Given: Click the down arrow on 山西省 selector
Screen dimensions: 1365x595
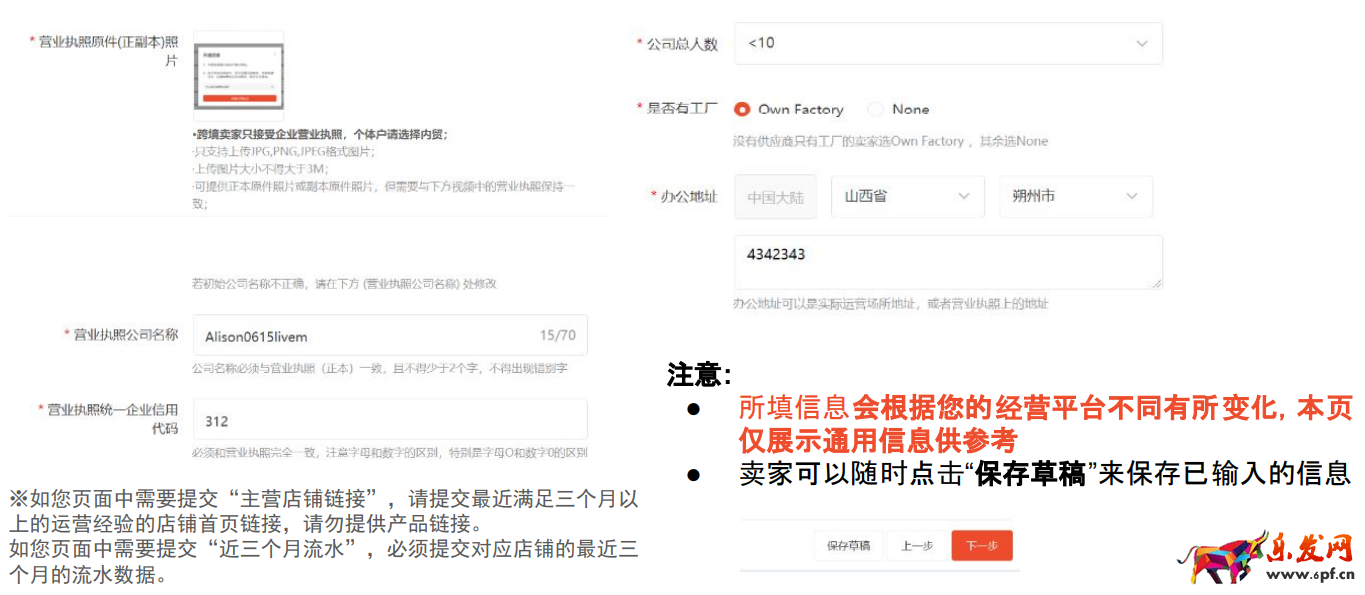Looking at the screenshot, I should click(x=965, y=196).
